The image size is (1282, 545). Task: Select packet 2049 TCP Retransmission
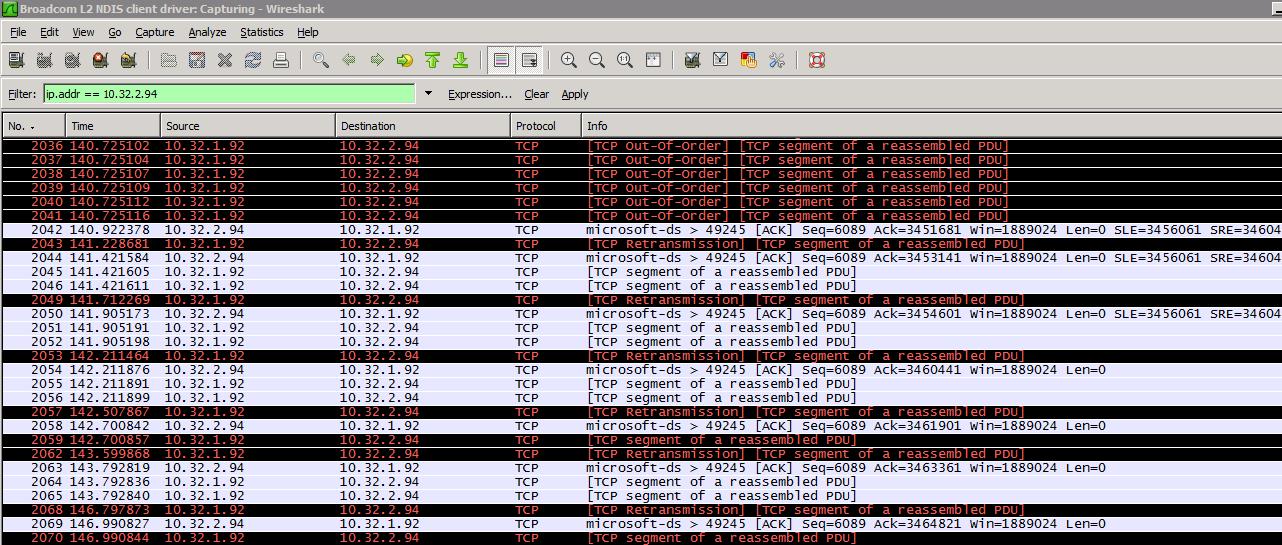(x=641, y=300)
